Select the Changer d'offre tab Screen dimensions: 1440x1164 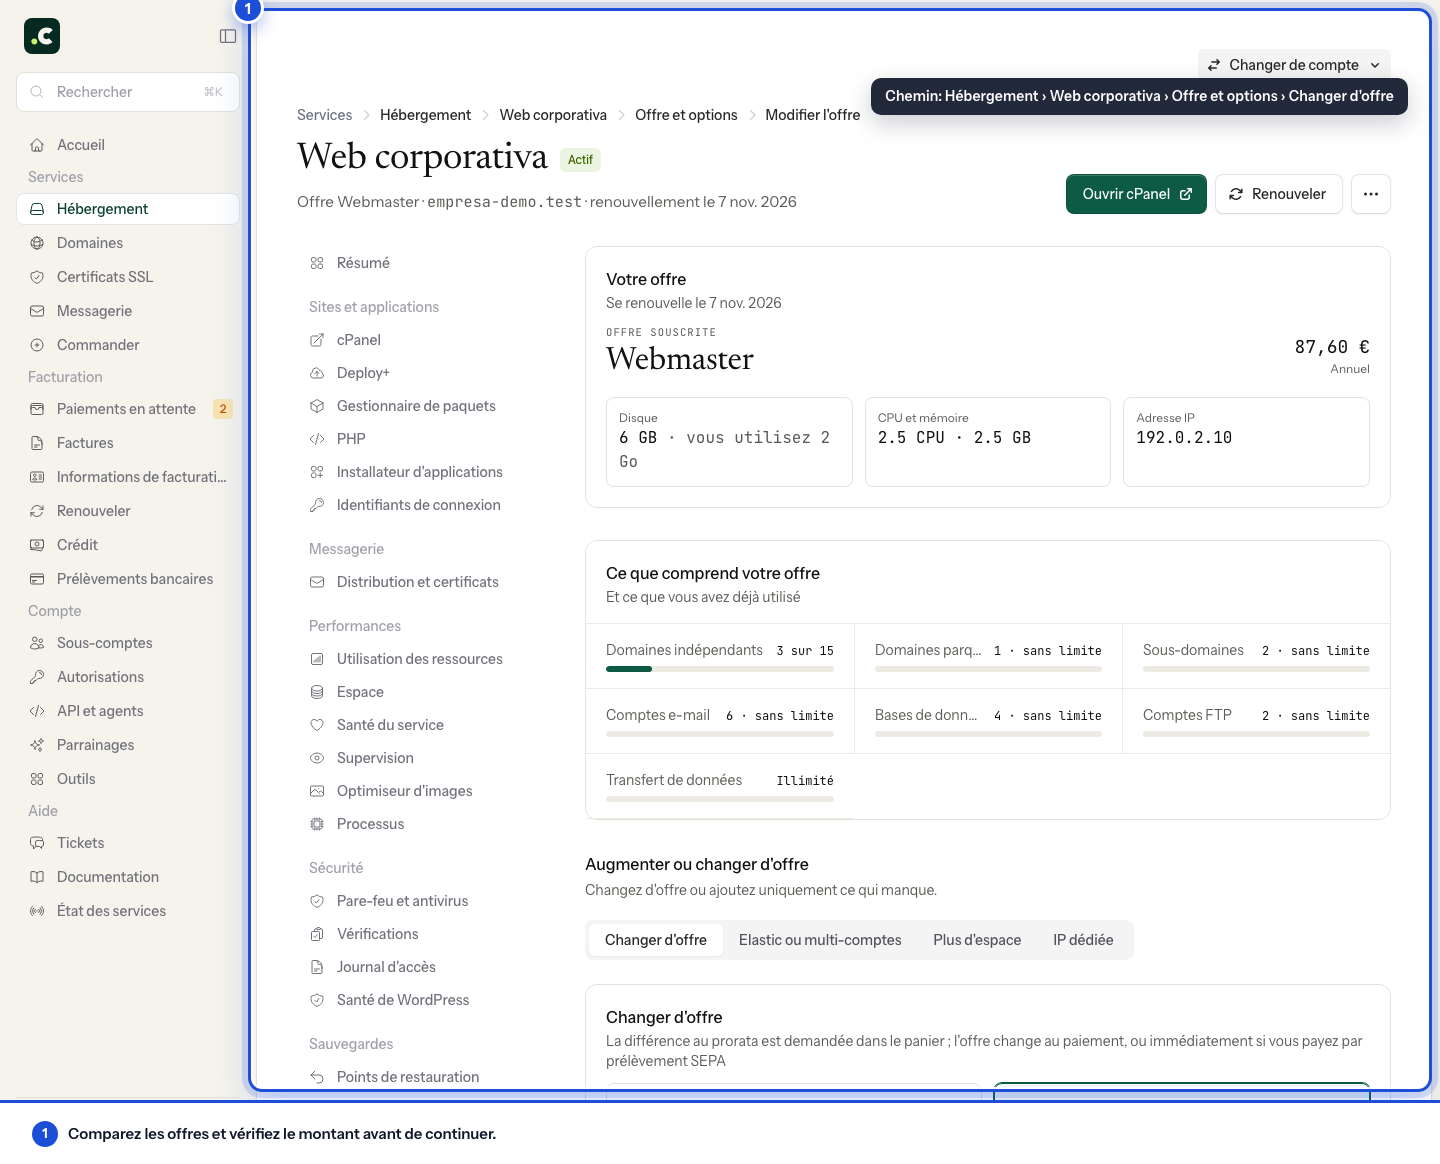tap(656, 940)
